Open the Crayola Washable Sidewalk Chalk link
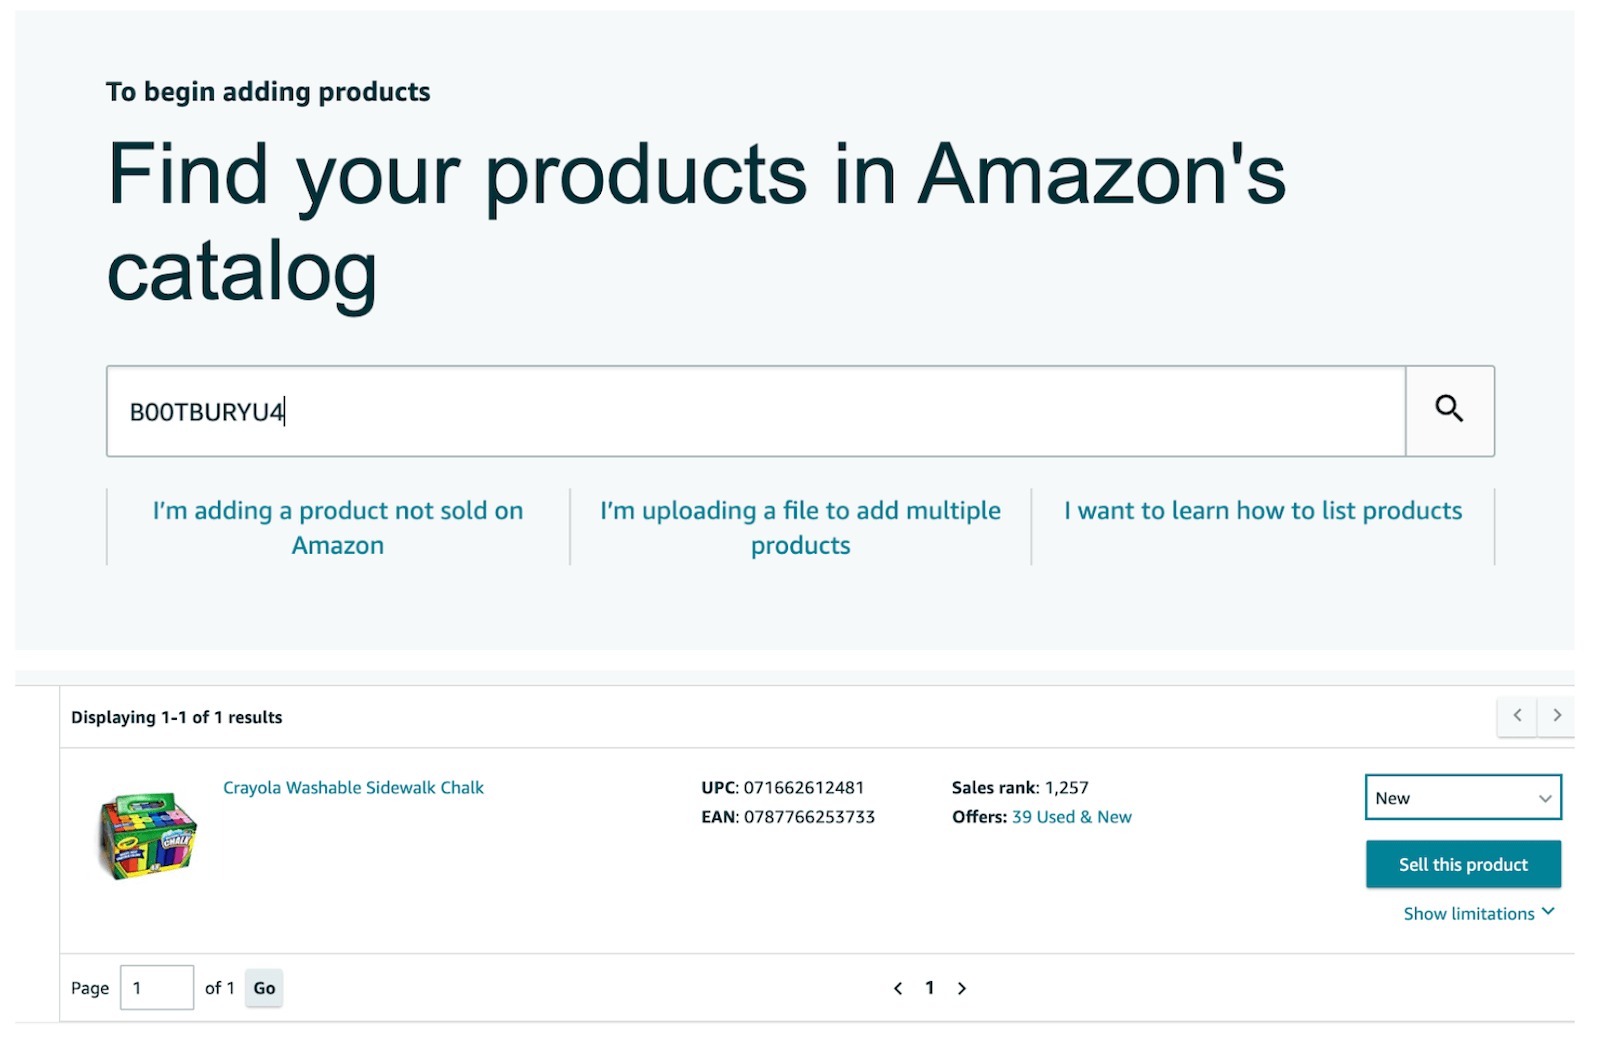This screenshot has height=1048, width=1600. [353, 788]
